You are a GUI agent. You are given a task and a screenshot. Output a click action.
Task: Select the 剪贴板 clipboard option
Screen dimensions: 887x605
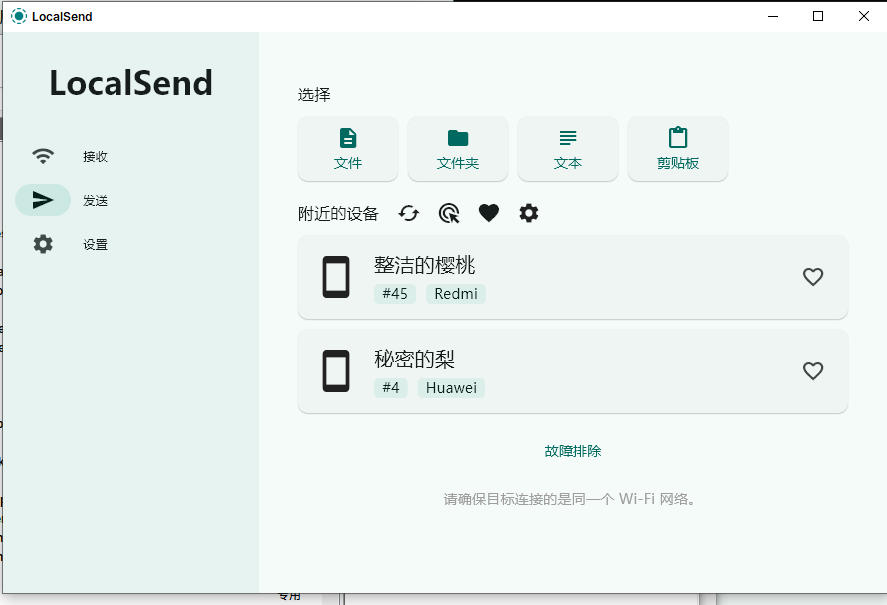coord(678,149)
